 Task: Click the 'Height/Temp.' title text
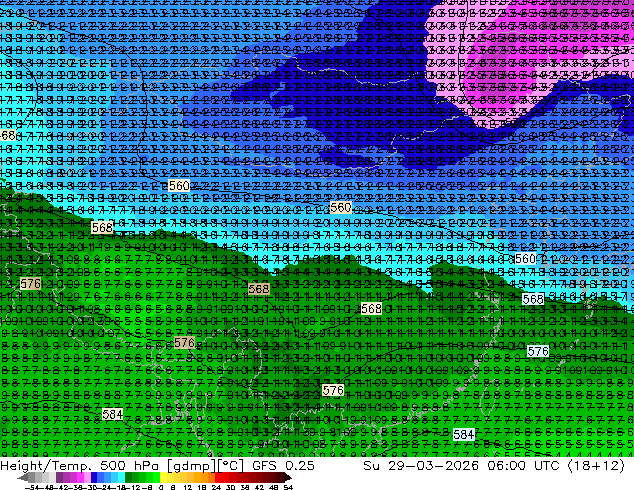point(45,466)
